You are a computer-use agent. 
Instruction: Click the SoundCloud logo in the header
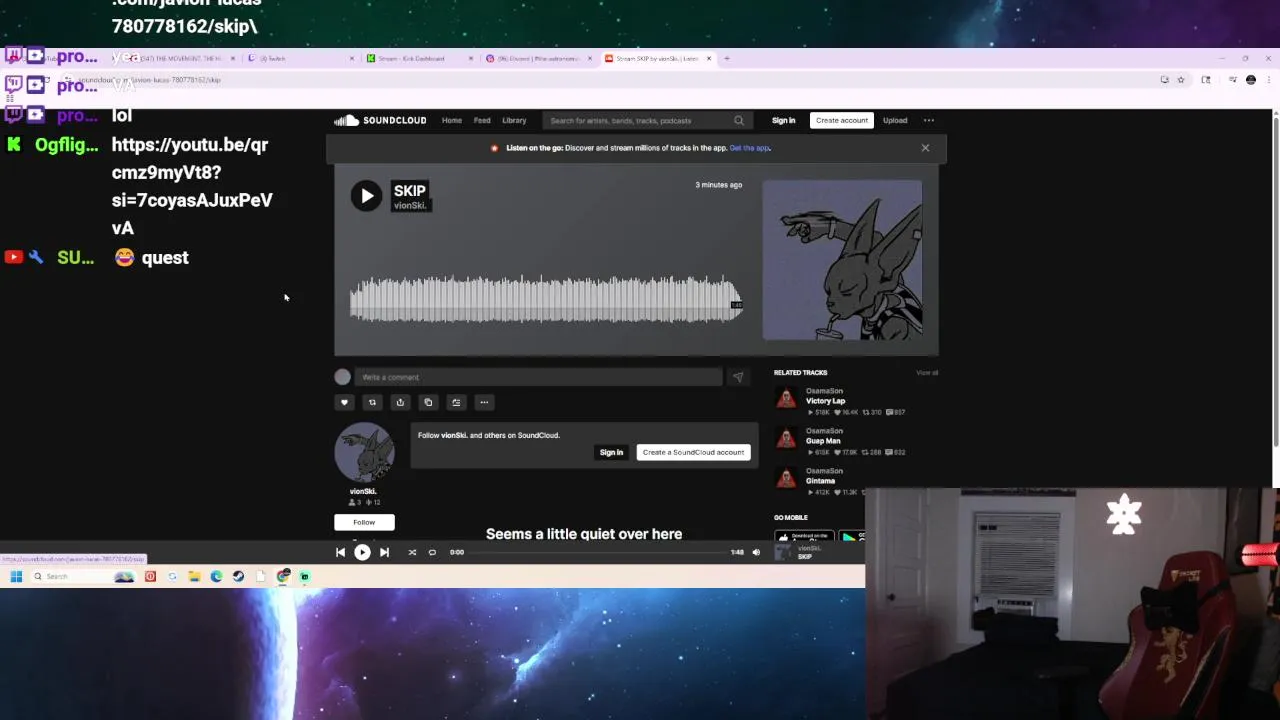tap(381, 120)
